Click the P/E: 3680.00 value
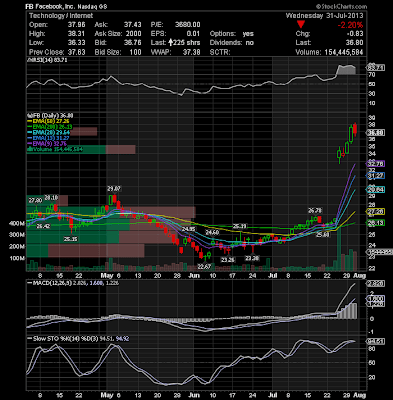Image resolution: width=393 pixels, height=400 pixels. point(175,25)
